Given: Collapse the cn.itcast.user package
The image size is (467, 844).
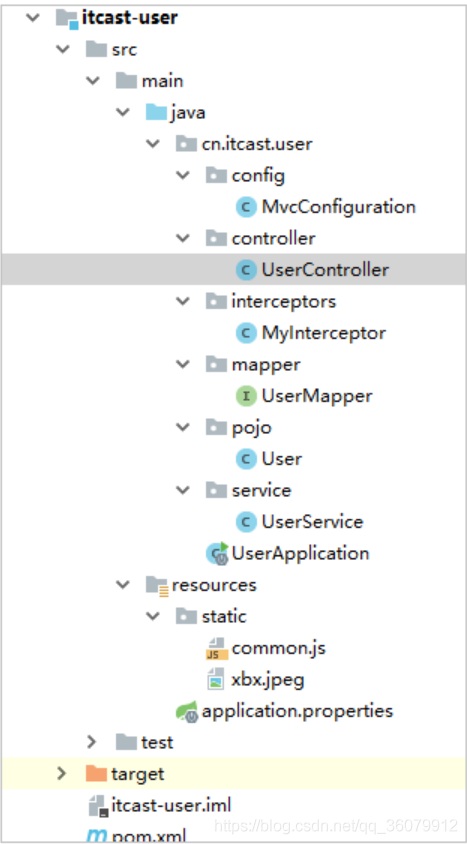Looking at the screenshot, I should [x=153, y=144].
